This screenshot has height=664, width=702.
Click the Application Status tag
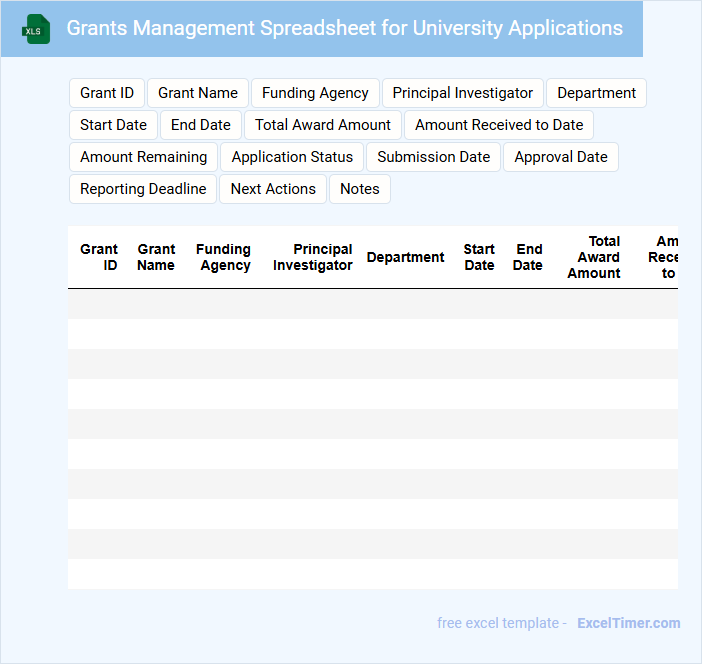click(x=292, y=157)
